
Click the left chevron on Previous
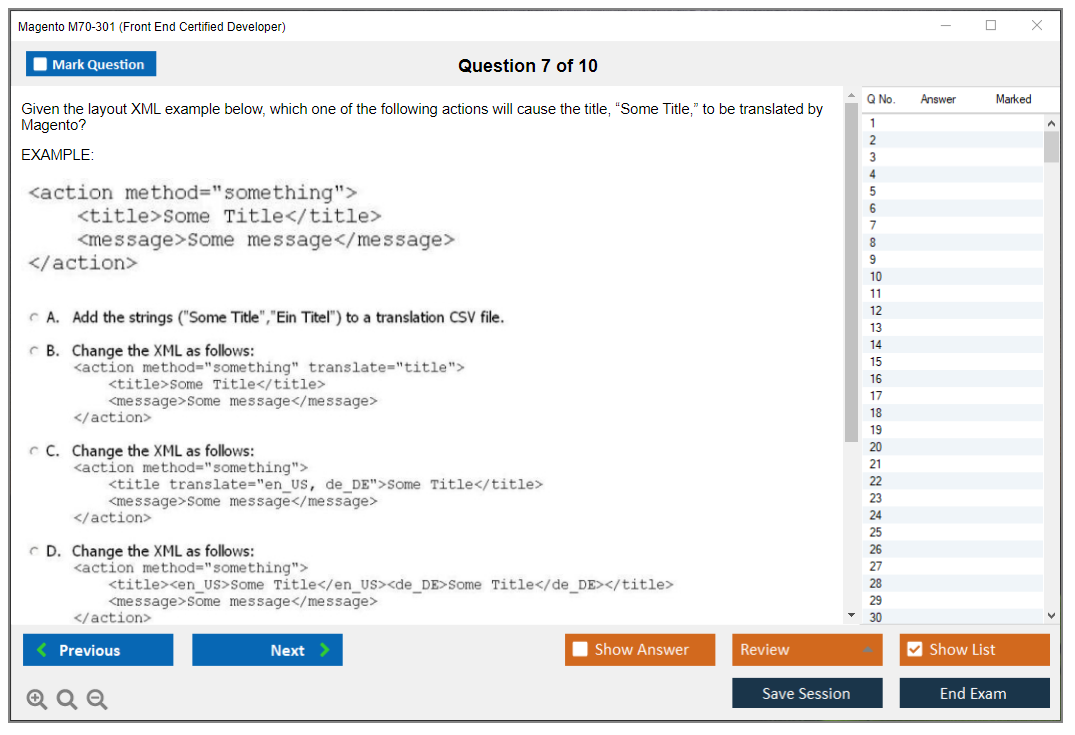42,650
